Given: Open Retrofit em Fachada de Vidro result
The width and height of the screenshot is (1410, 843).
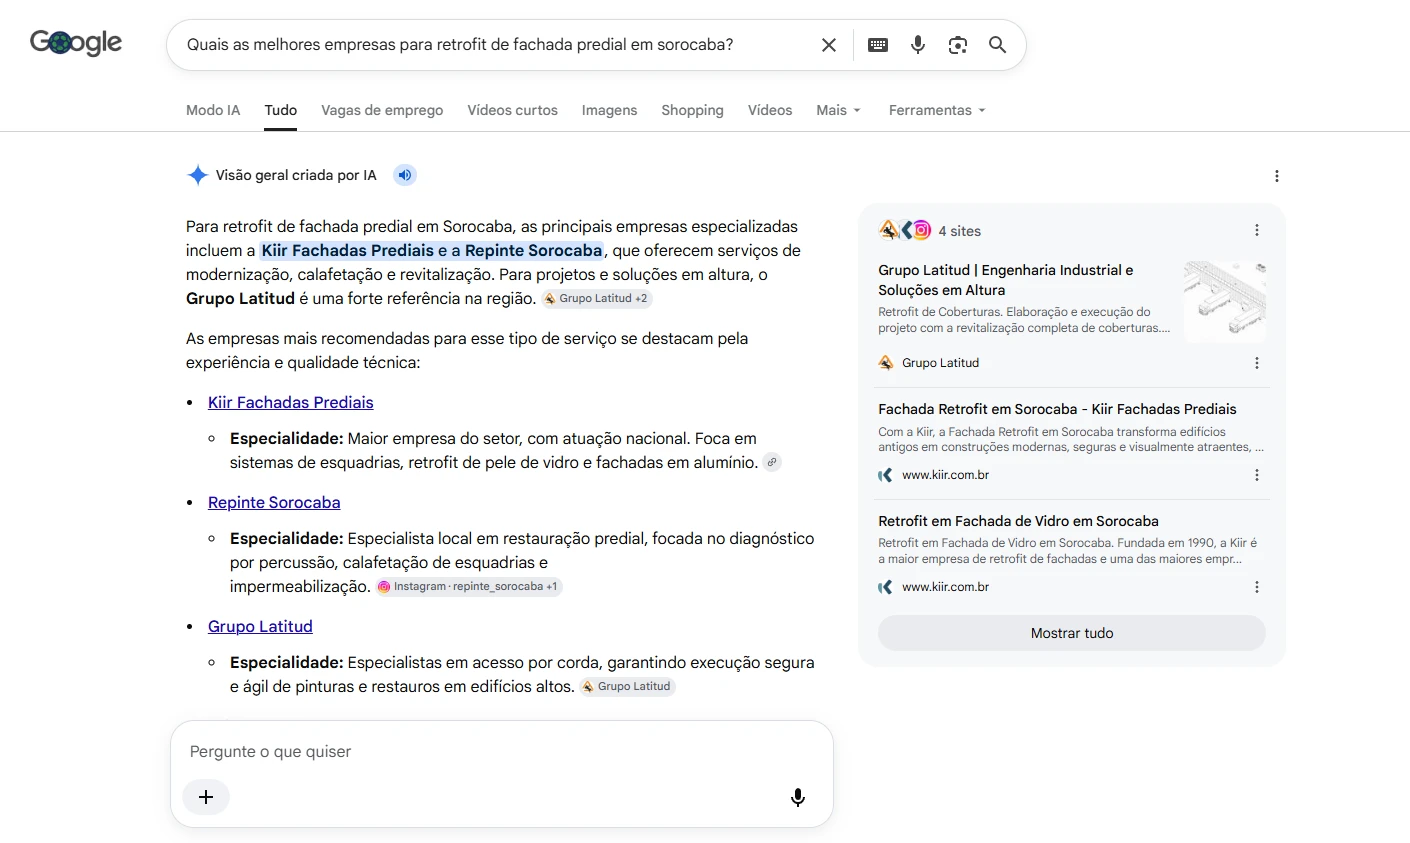Looking at the screenshot, I should click(x=1018, y=521).
